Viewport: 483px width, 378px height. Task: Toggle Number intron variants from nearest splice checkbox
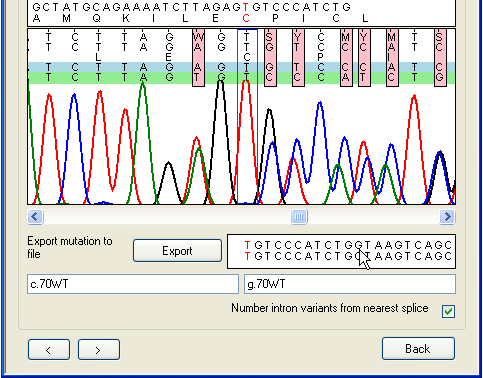pos(448,311)
